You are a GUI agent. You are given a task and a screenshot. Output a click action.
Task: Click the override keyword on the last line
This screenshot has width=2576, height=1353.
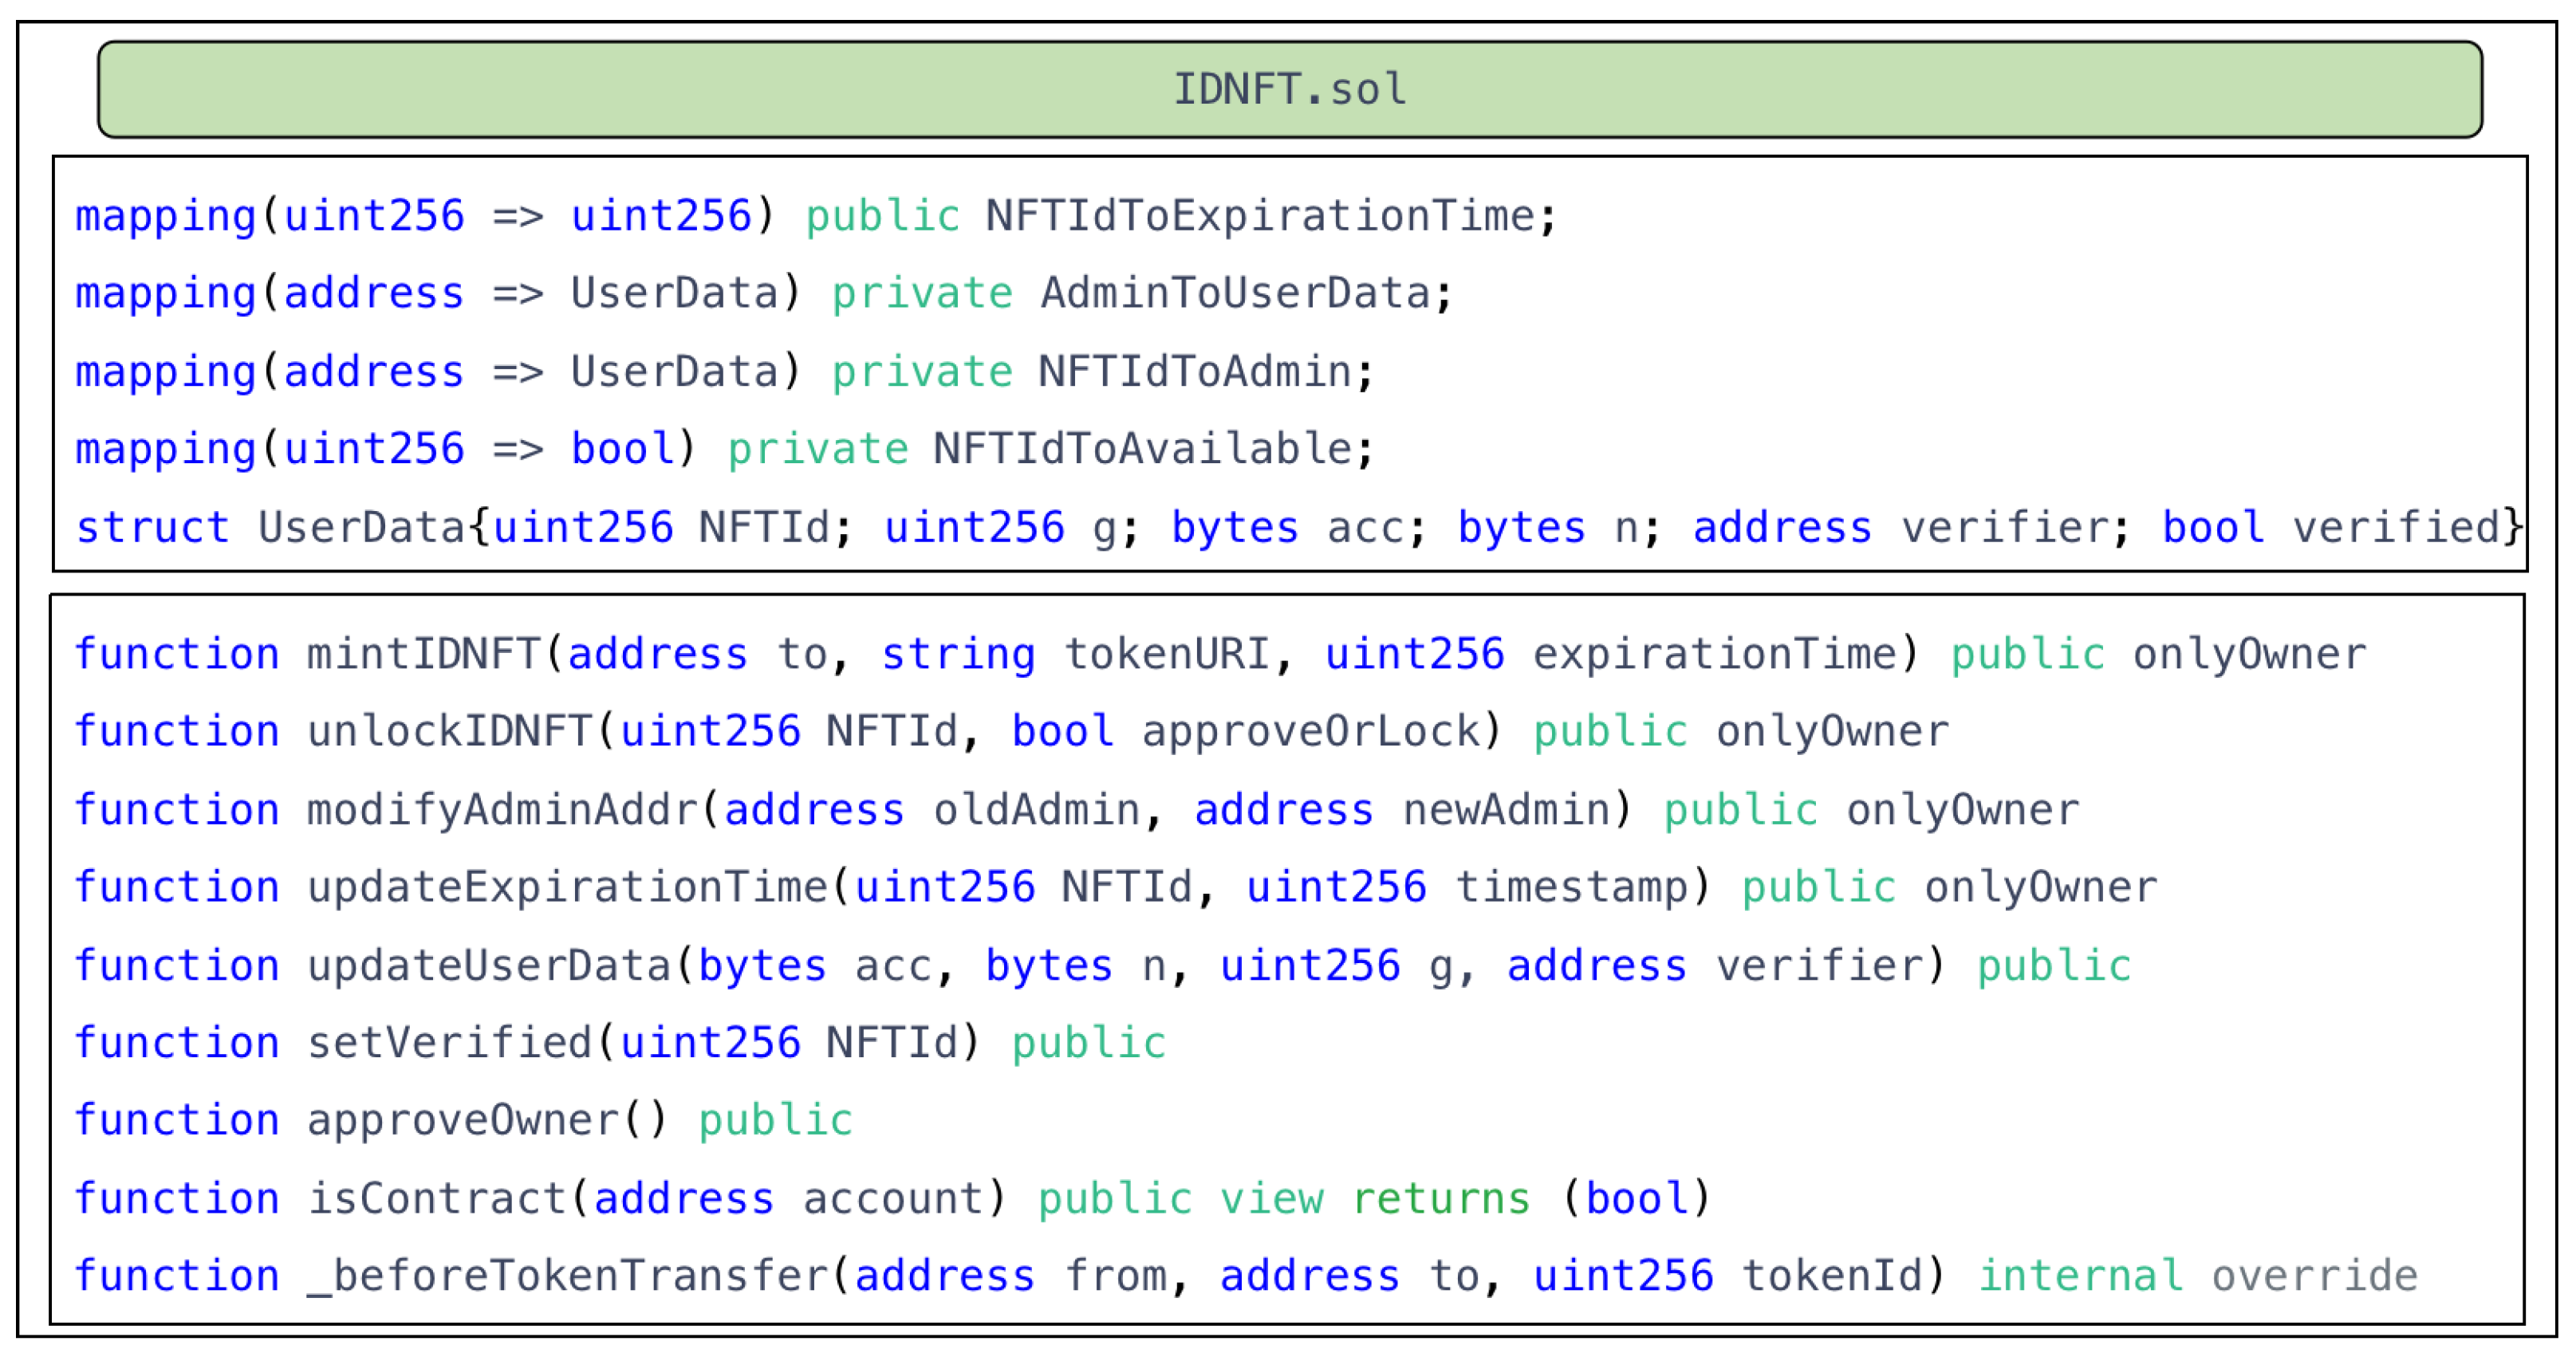click(2315, 1276)
